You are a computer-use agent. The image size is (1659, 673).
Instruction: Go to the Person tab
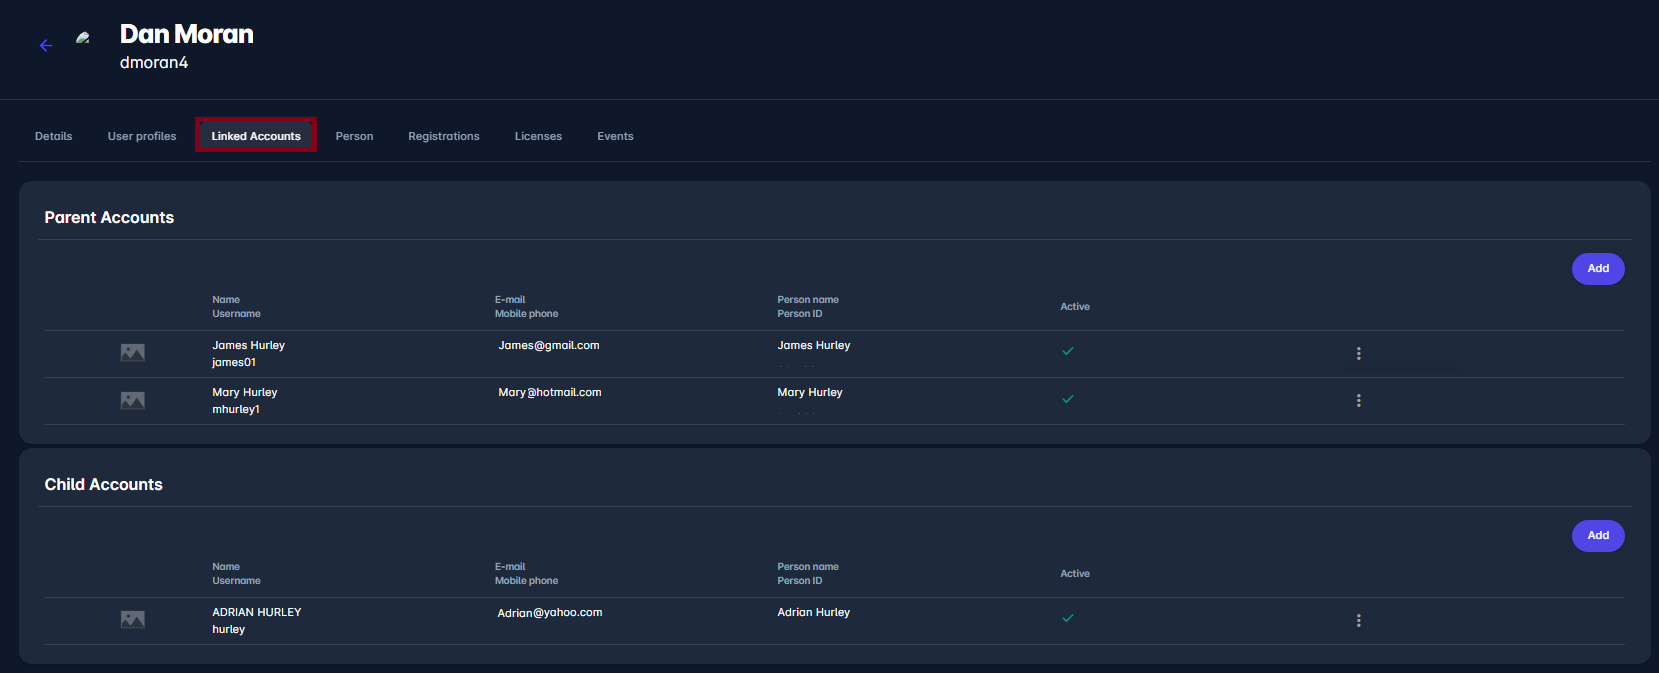click(354, 136)
